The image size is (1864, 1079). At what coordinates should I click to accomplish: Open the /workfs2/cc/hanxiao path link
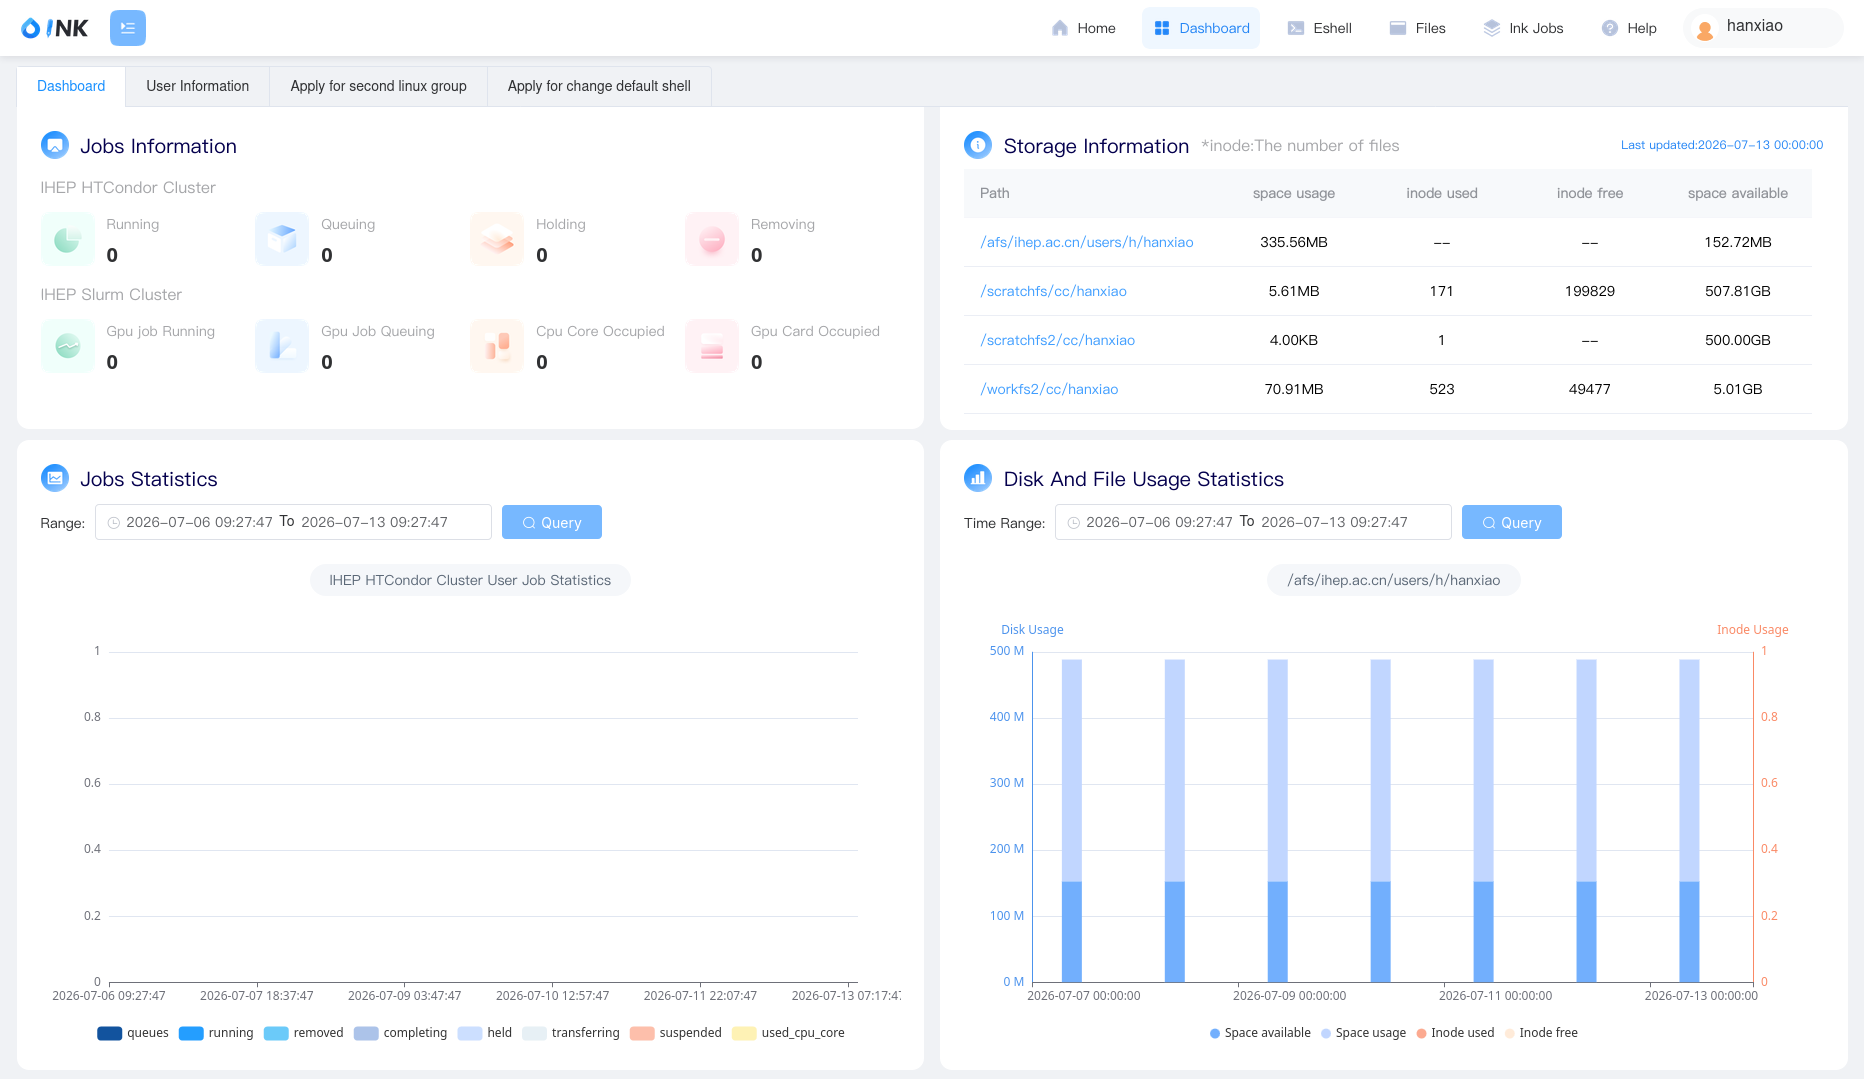coord(1049,389)
